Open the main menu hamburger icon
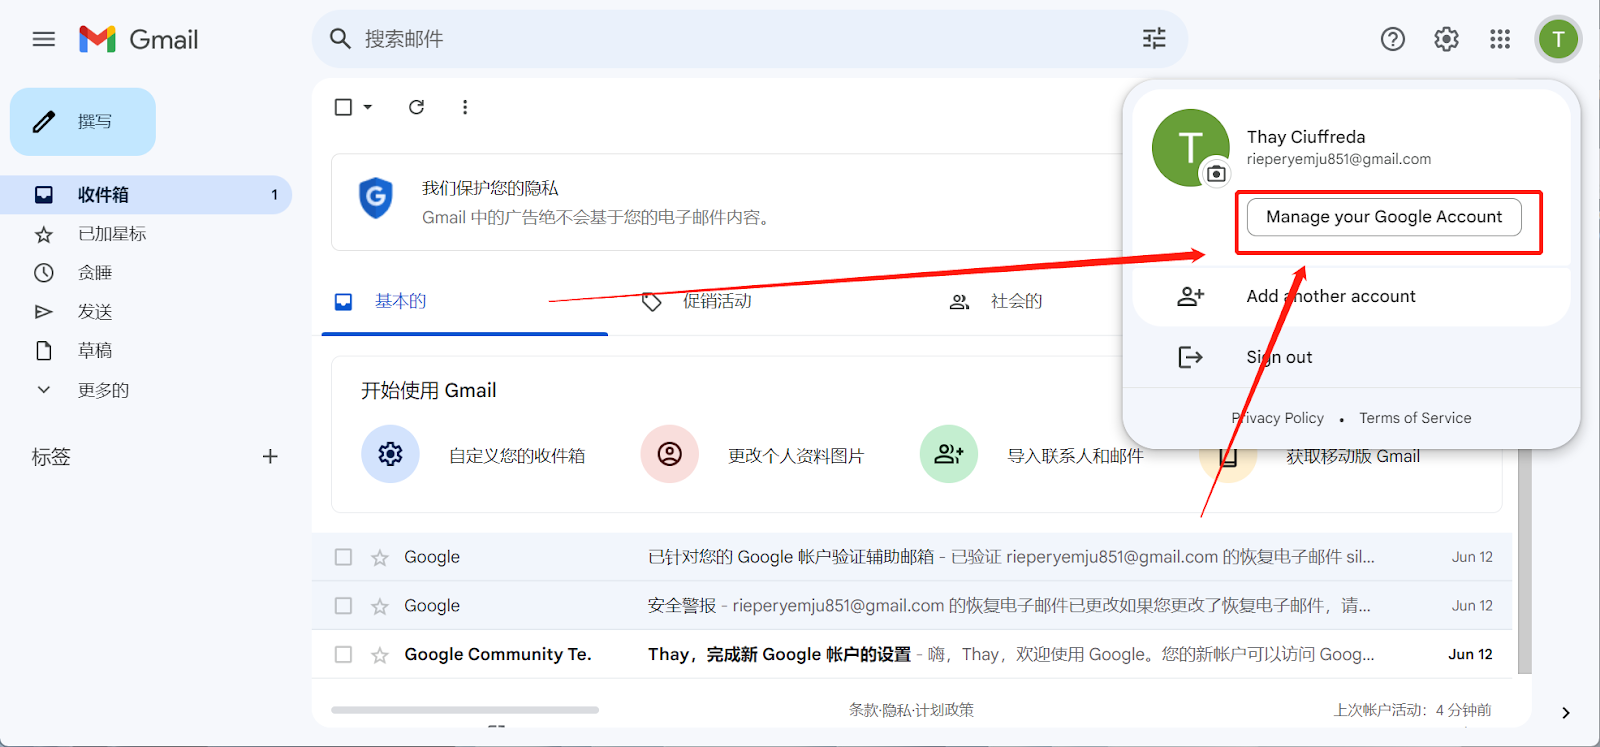This screenshot has width=1600, height=747. (44, 39)
